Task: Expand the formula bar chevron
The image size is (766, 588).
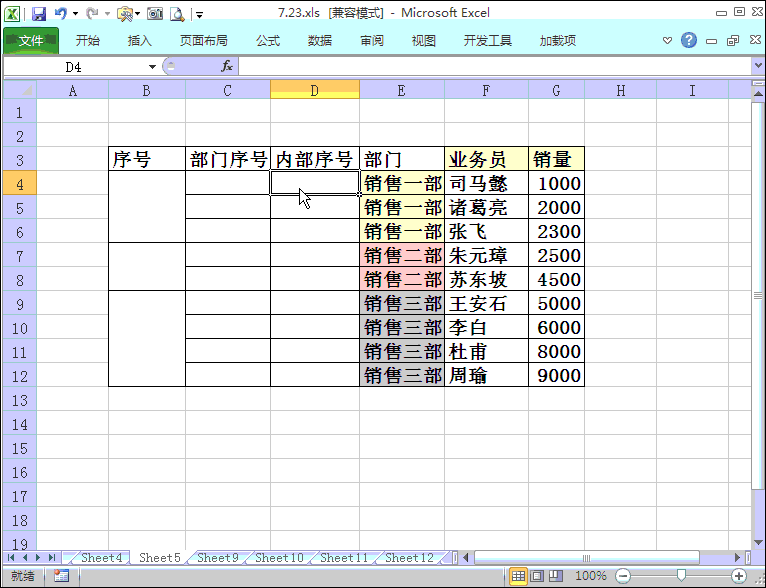Action: tap(758, 65)
